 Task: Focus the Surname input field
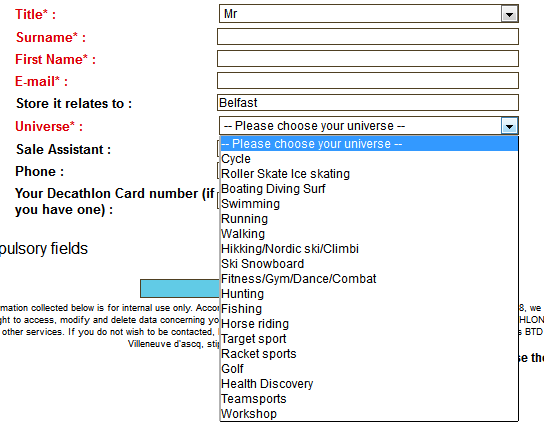coord(368,37)
